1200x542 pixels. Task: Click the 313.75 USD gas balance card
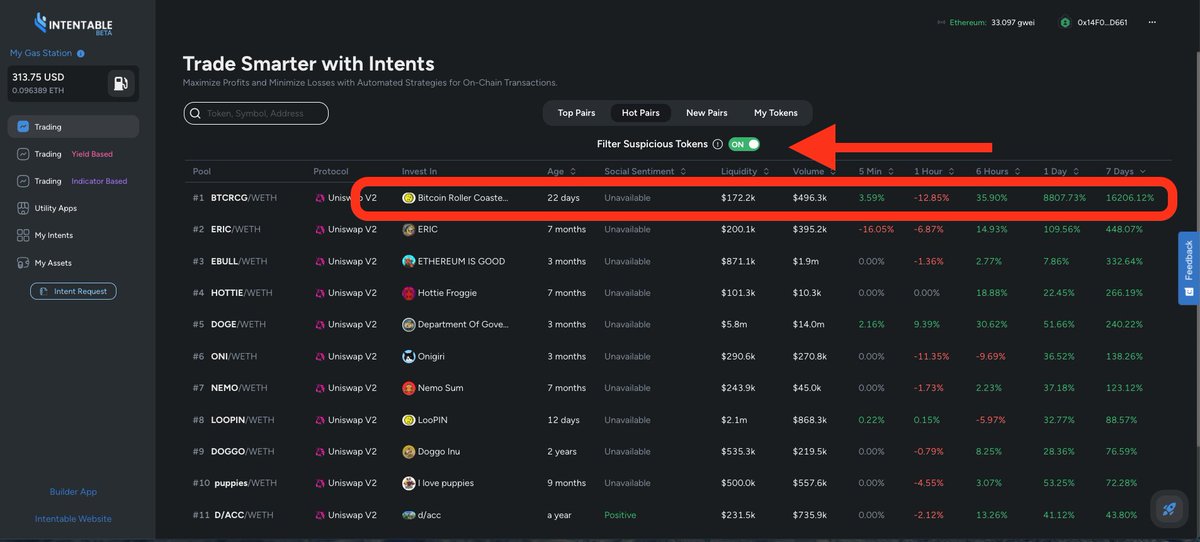73,83
